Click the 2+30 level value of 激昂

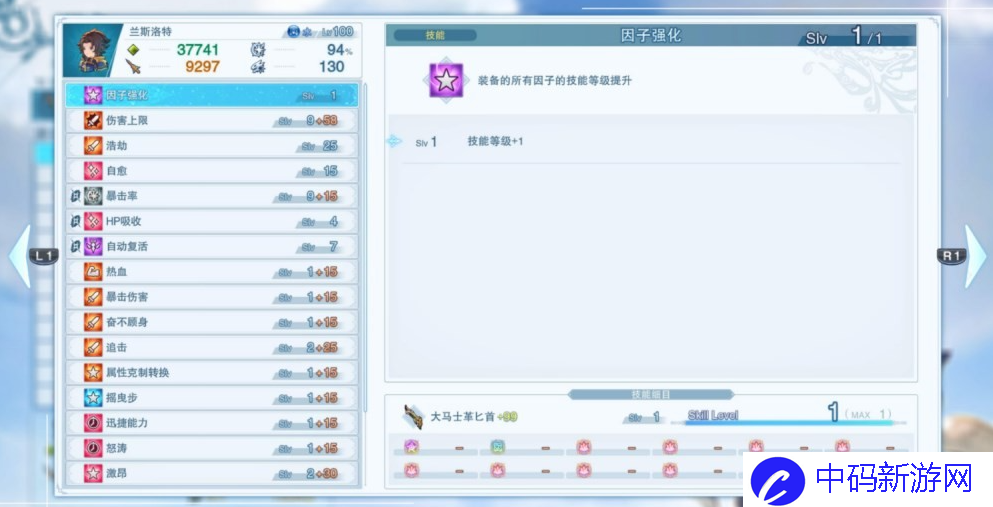pyautogui.click(x=322, y=473)
